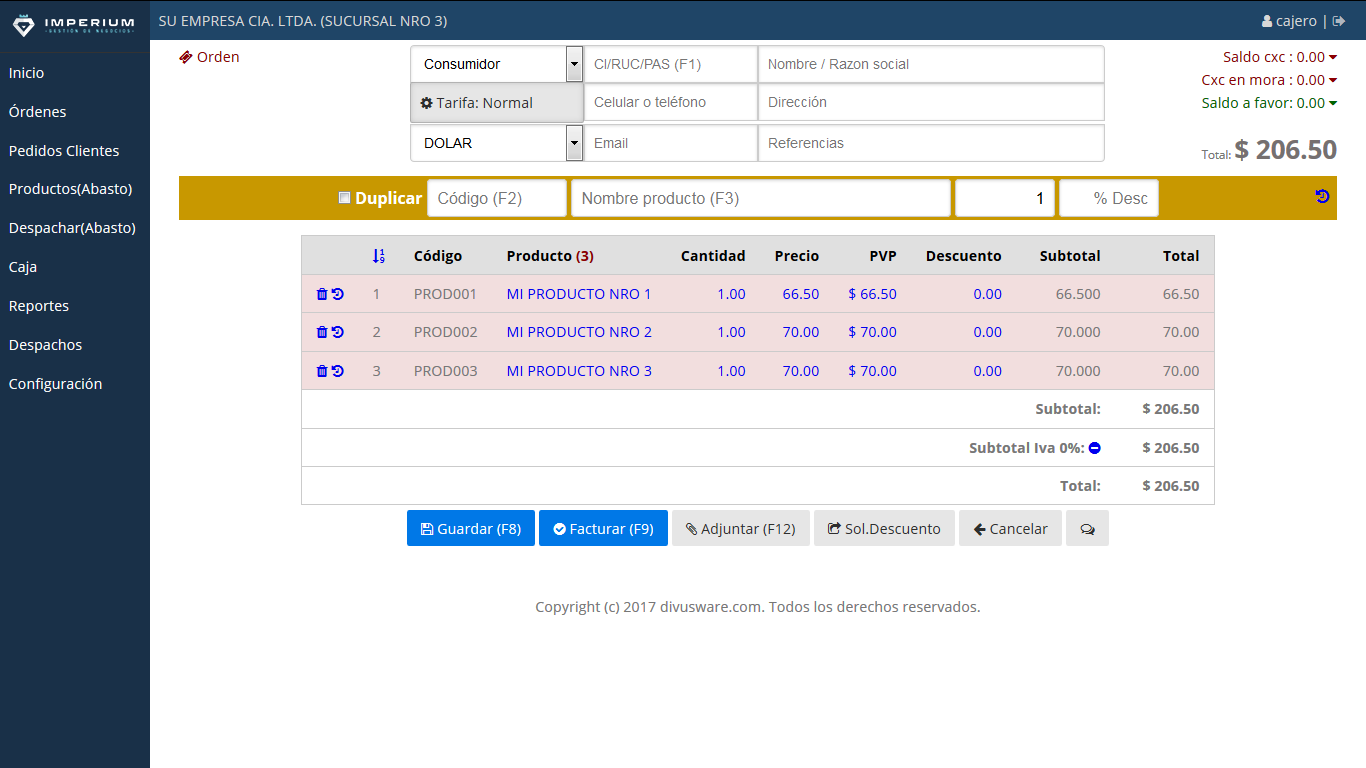
Task: Click the PROD003 code cell
Action: [x=445, y=371]
